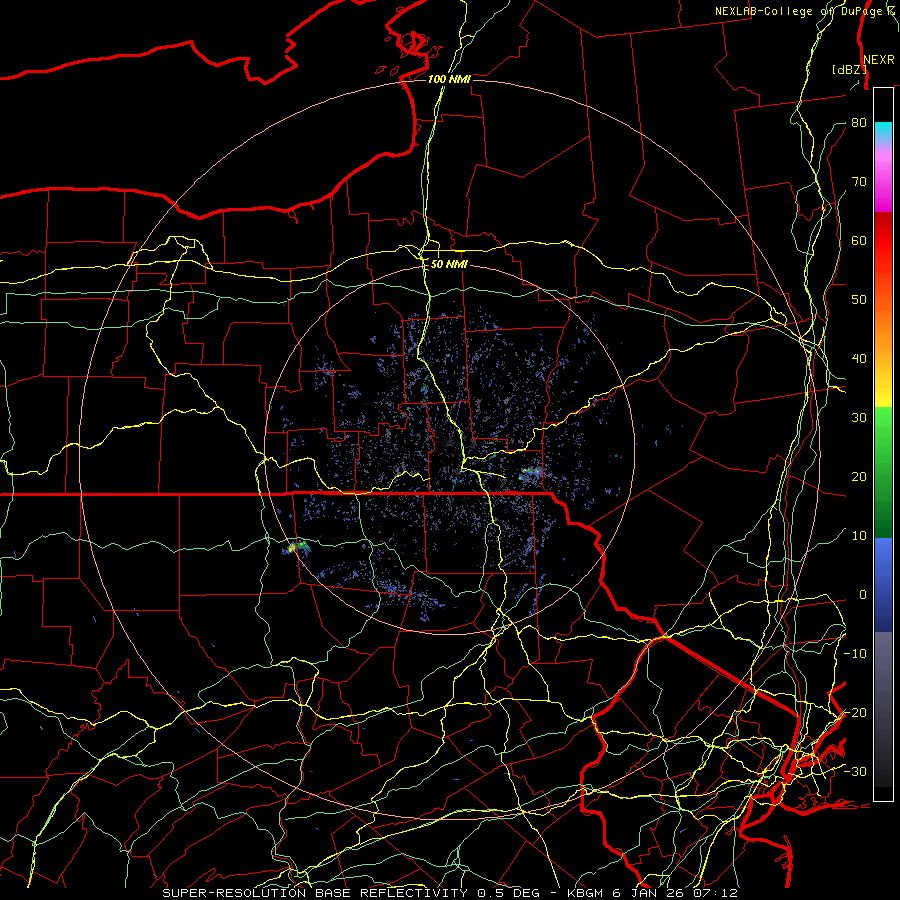Click the red segment of the color bar
The image size is (900, 900).
coord(883,241)
